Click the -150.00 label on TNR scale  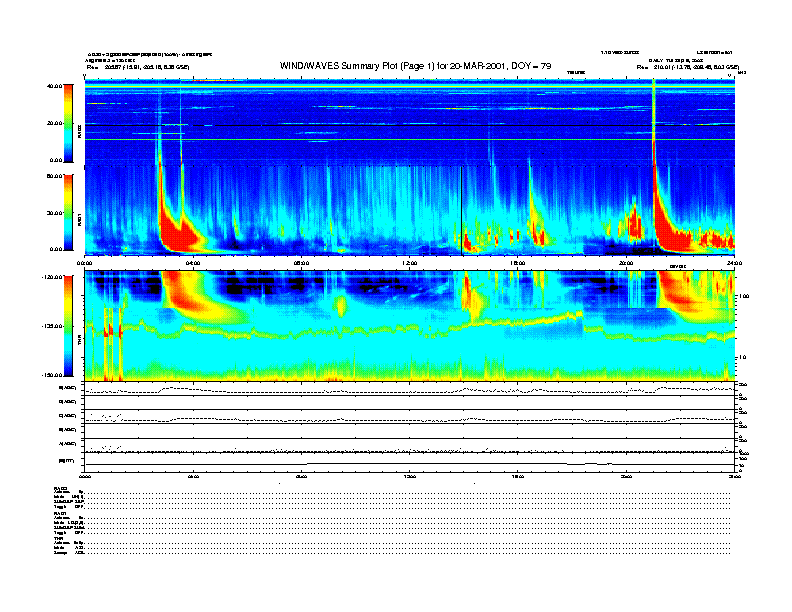[53, 375]
